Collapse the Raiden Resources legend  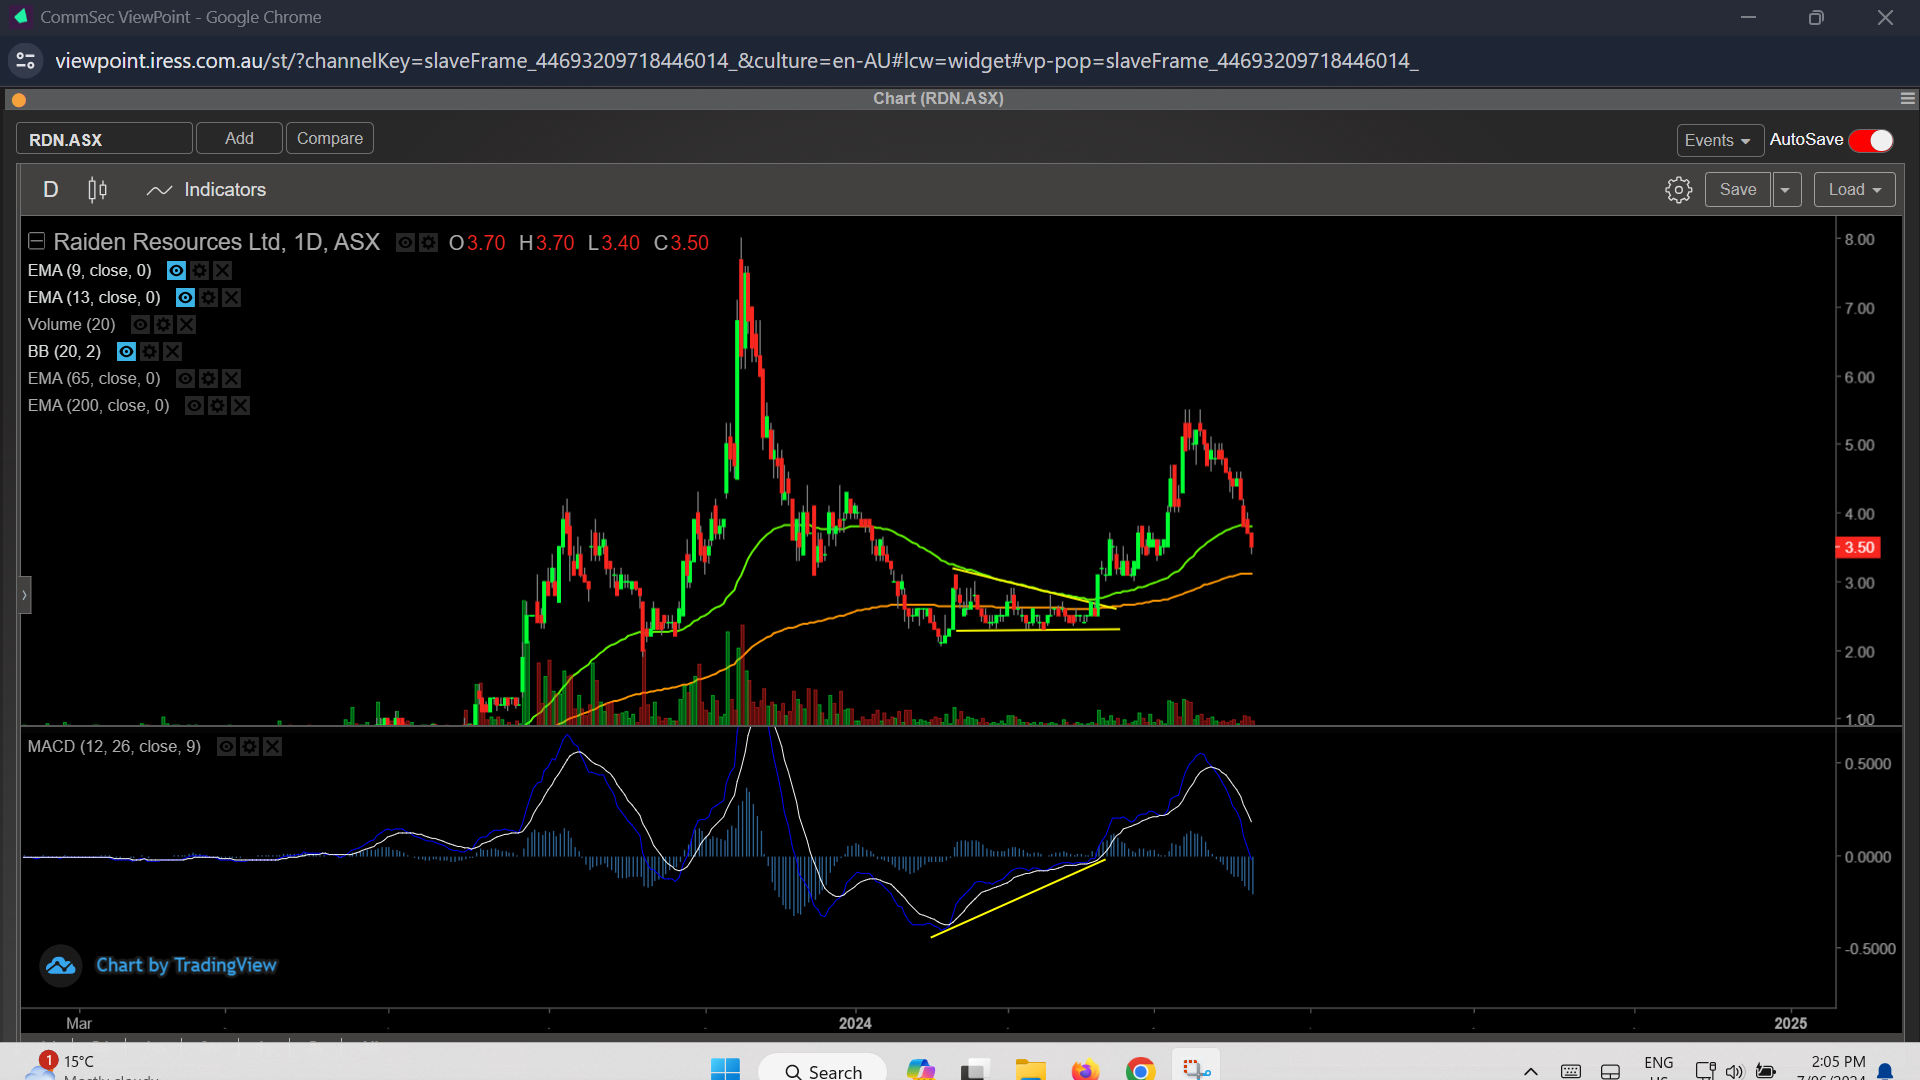pos(36,241)
